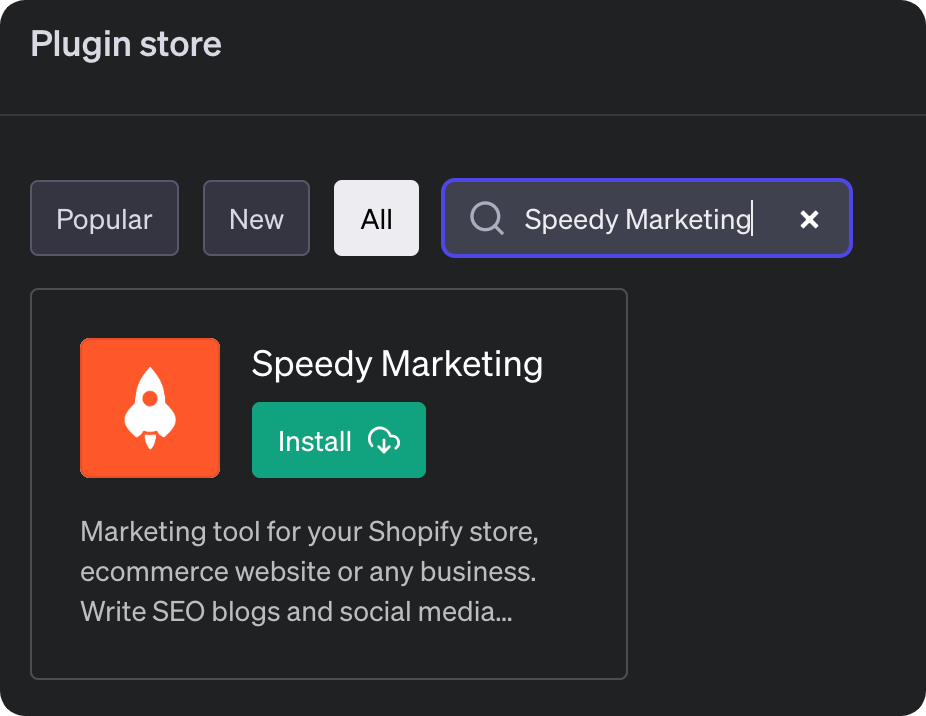Select the All plugins tab
This screenshot has width=926, height=716.
coord(376,218)
